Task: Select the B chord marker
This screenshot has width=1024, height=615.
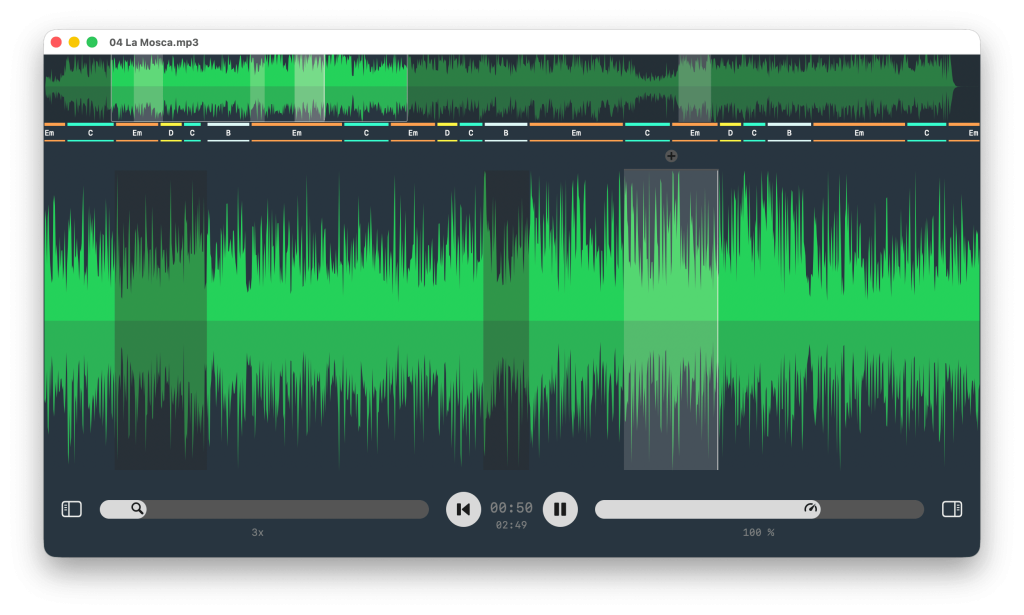Action: pos(229,131)
